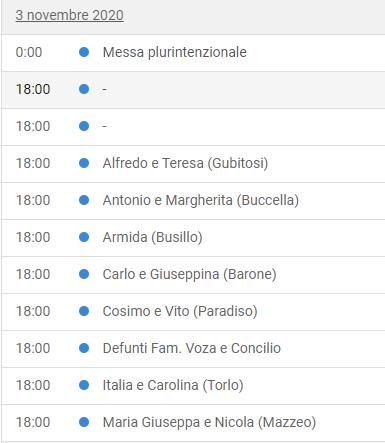Click blue dot beside Cosimo e Vito

(84, 311)
